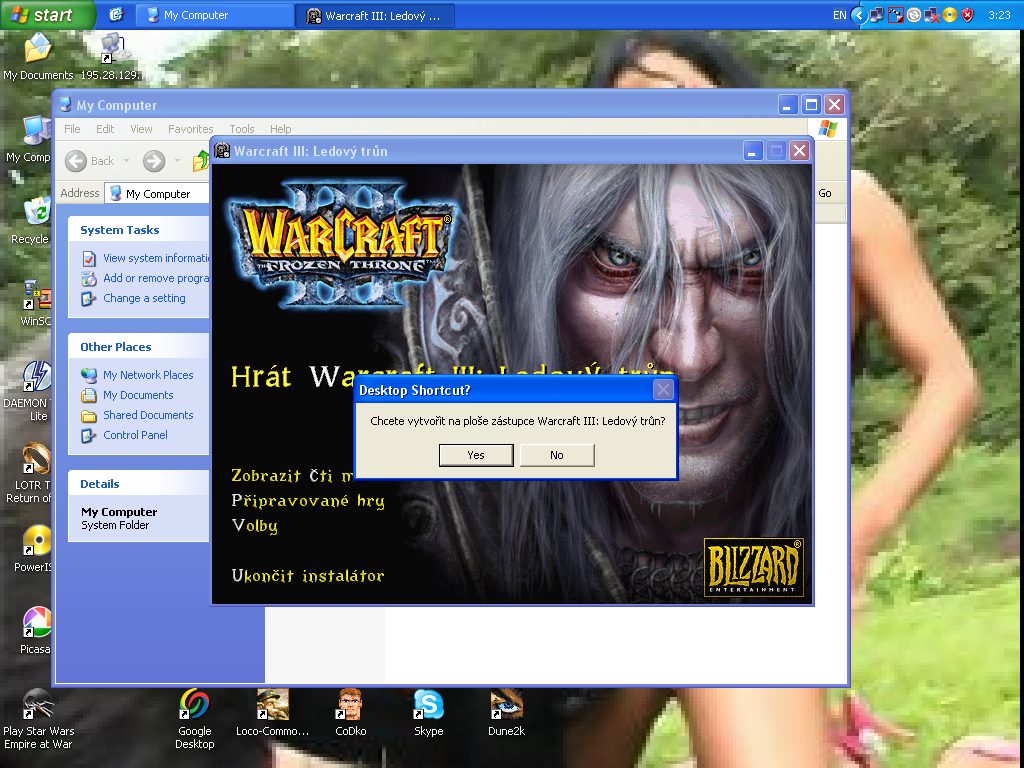1024x768 pixels.
Task: Click Add or remove programs icon
Action: pyautogui.click(x=89, y=279)
